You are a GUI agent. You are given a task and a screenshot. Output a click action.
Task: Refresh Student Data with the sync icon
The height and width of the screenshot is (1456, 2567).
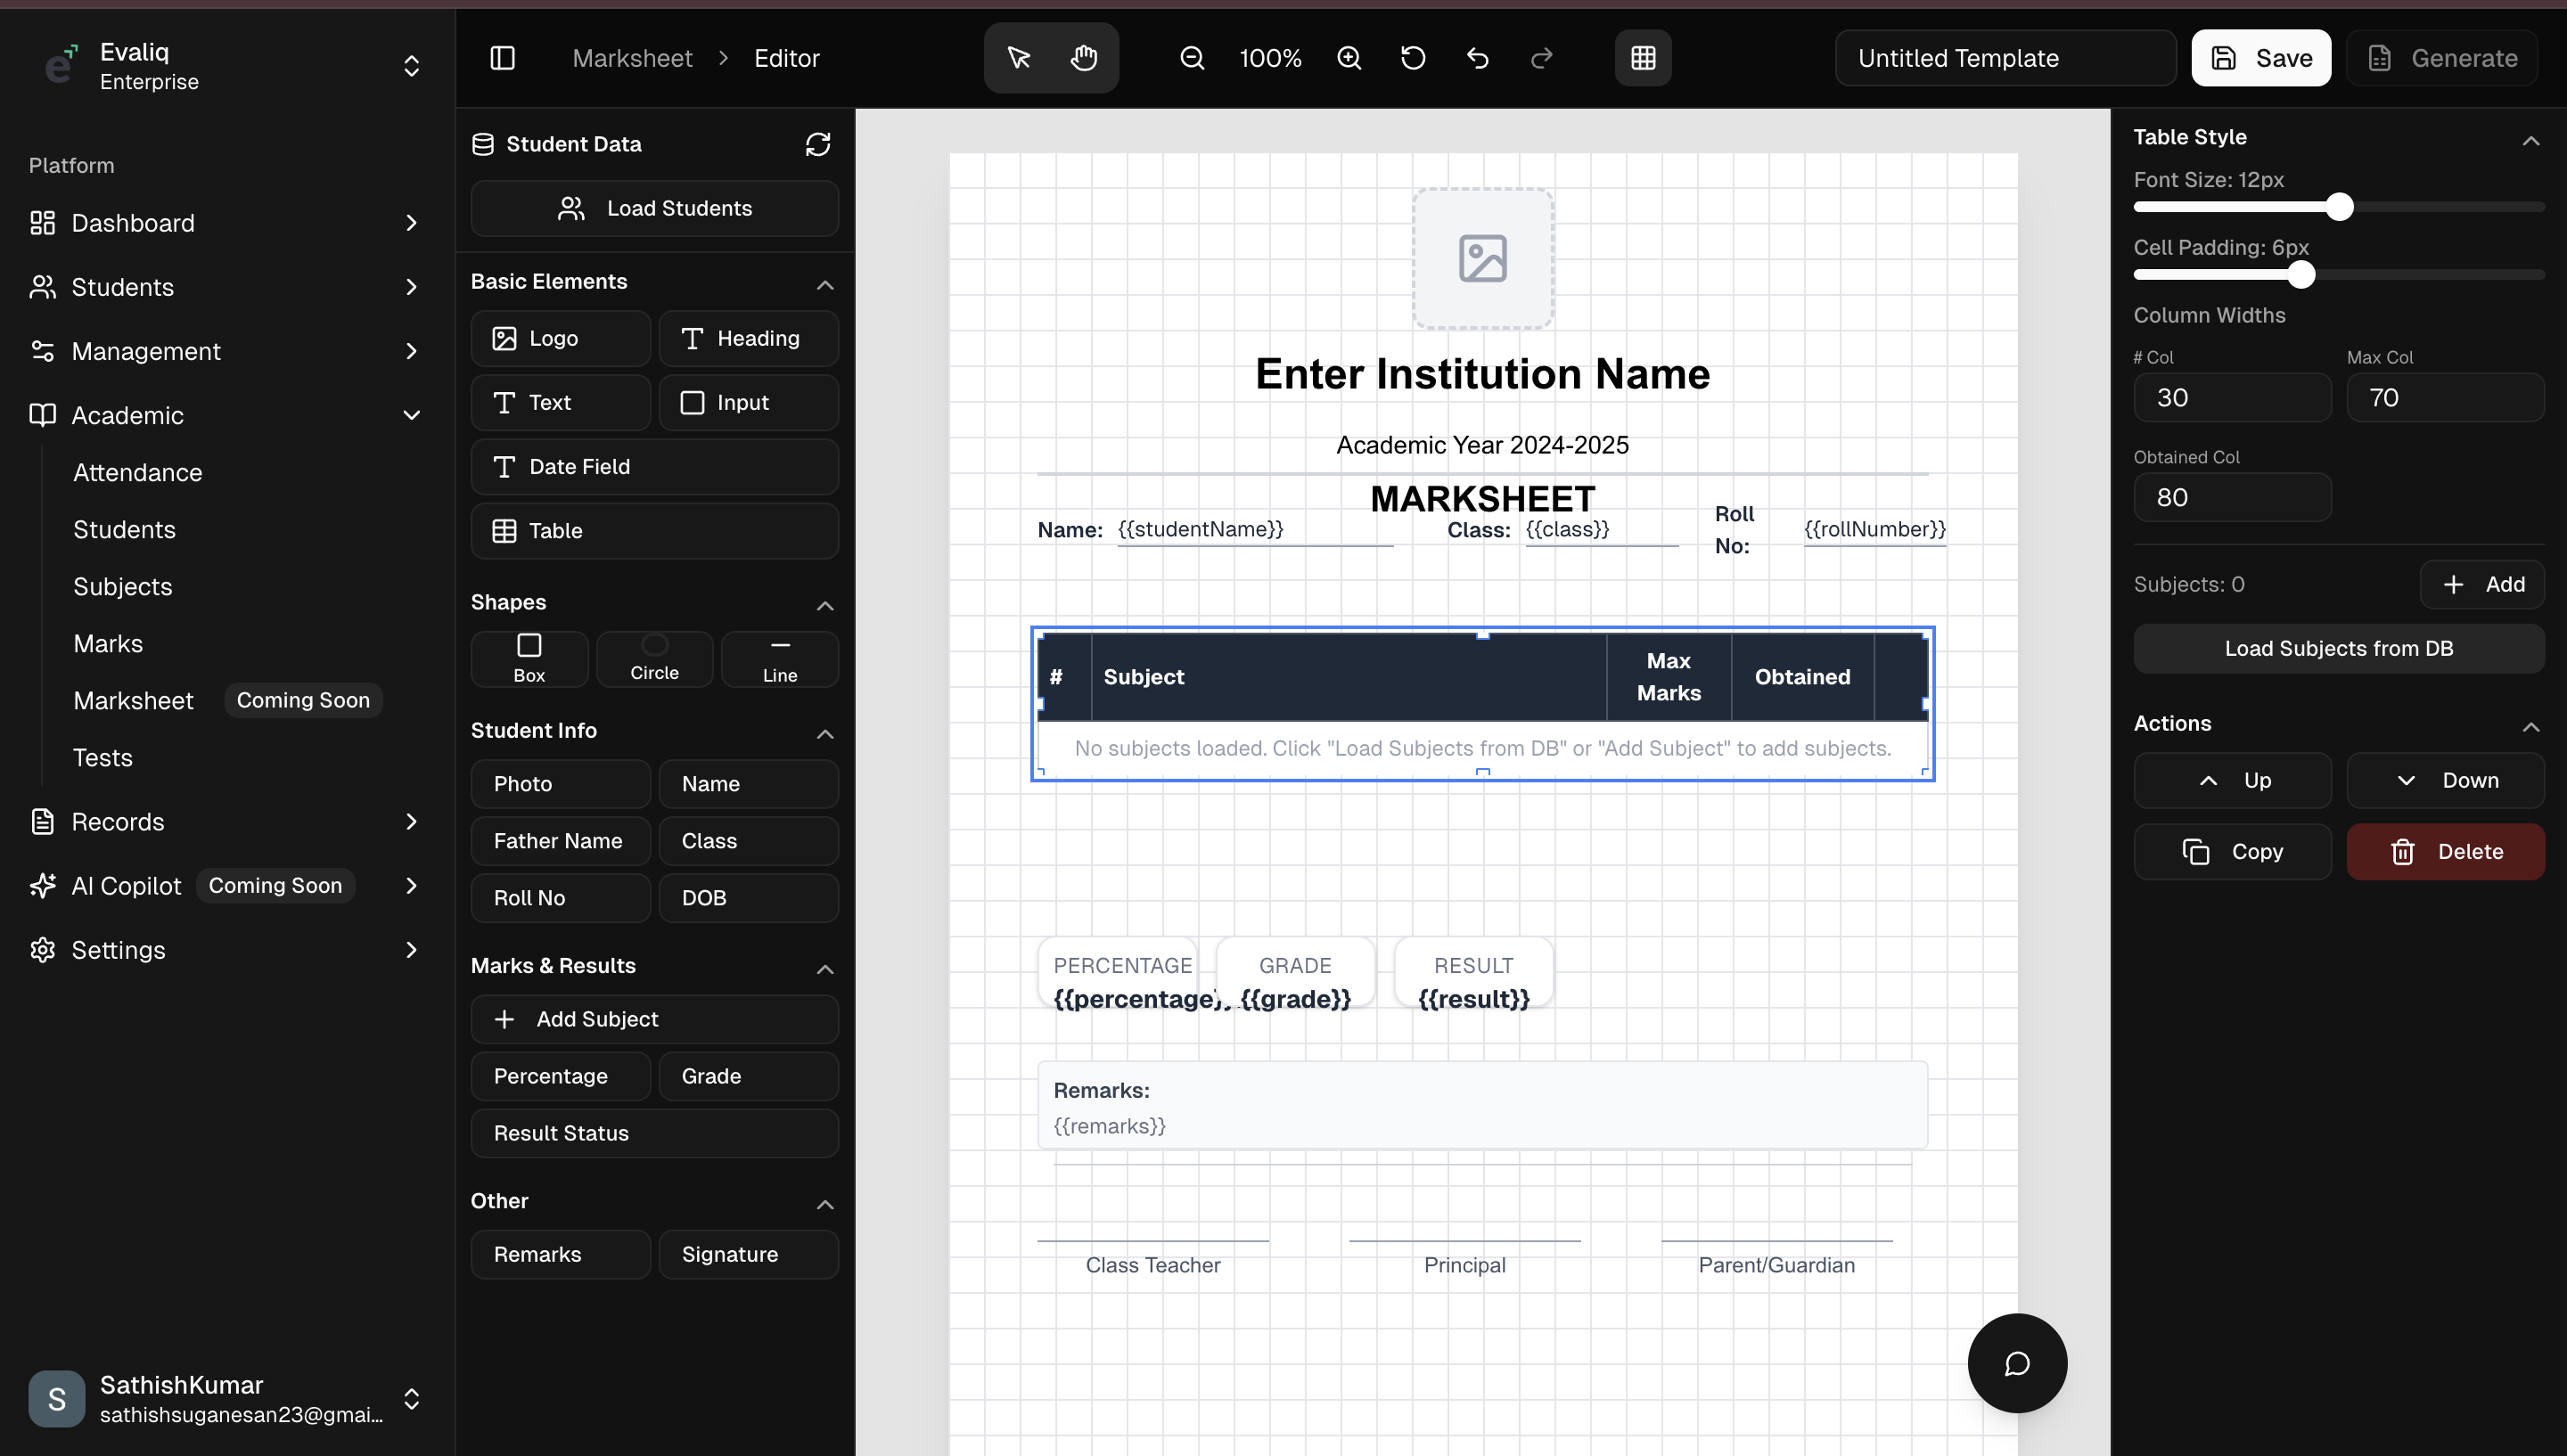[818, 144]
